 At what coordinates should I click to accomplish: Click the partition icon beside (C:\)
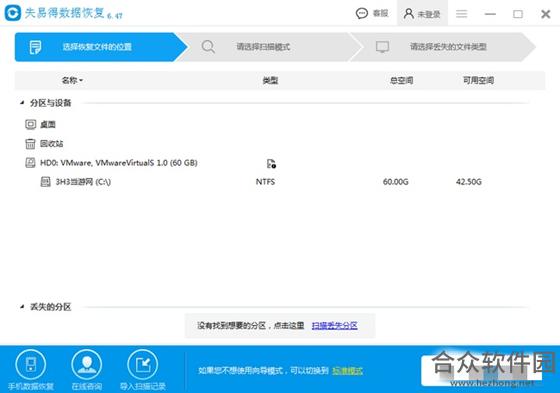coord(45,182)
